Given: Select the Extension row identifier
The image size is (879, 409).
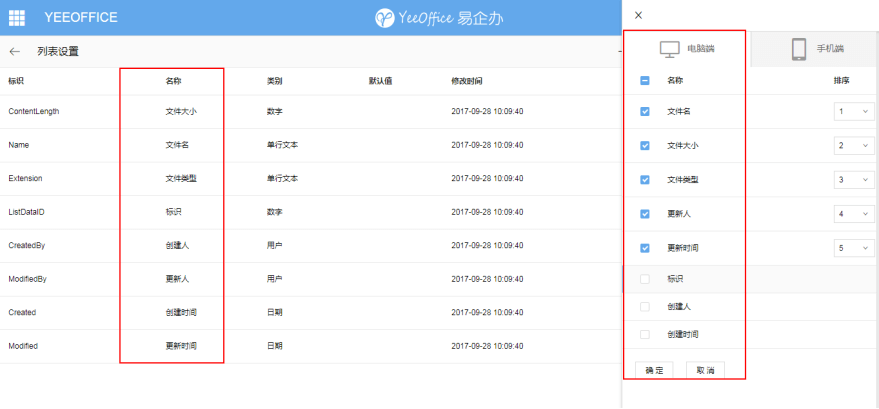Looking at the screenshot, I should [25, 179].
